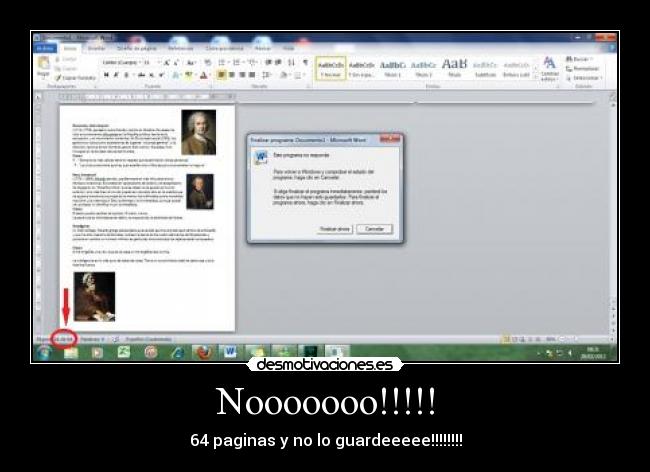The image size is (650, 472).
Task: Toggle the show paragraph marks (¶) icon
Action: pyautogui.click(x=305, y=63)
